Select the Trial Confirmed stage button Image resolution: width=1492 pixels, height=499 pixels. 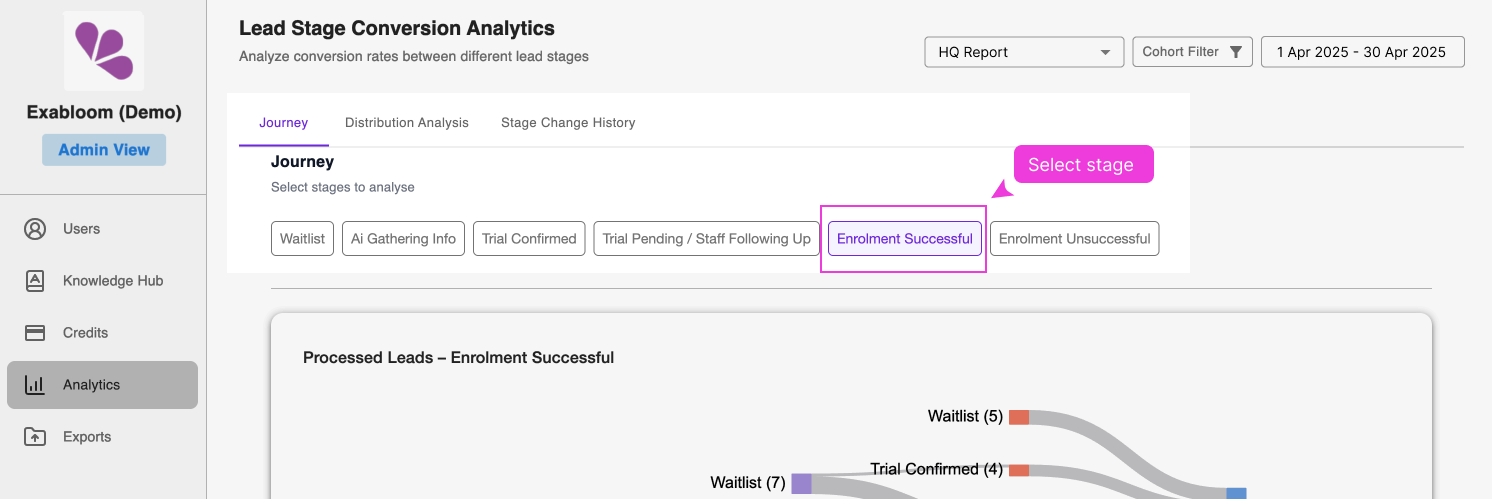529,239
